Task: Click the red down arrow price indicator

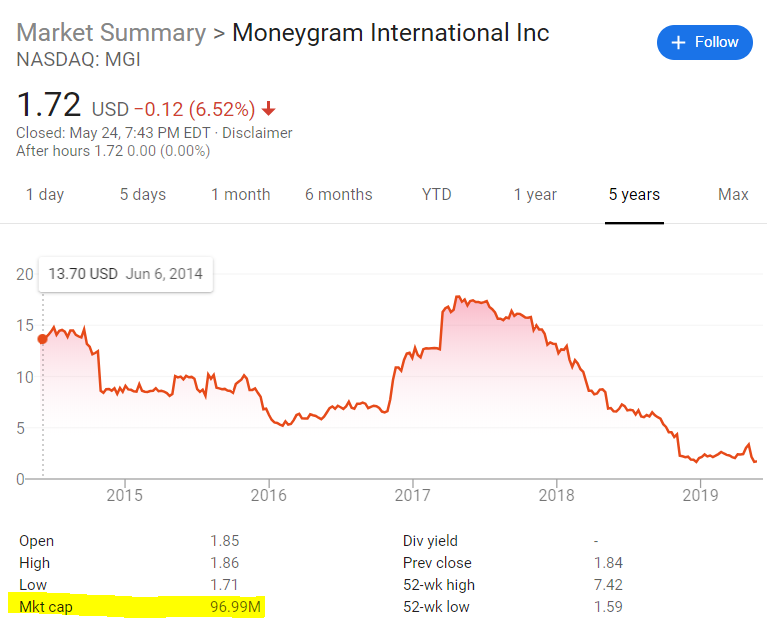Action: point(269,109)
